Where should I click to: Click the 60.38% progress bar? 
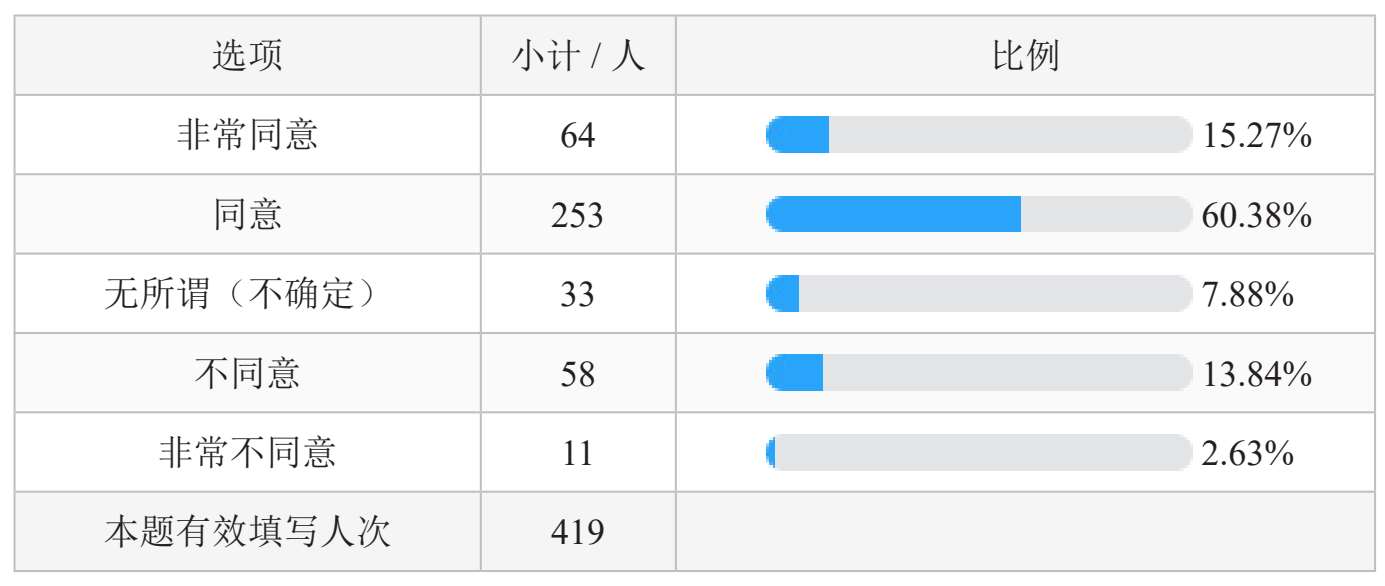pyautogui.click(x=979, y=214)
